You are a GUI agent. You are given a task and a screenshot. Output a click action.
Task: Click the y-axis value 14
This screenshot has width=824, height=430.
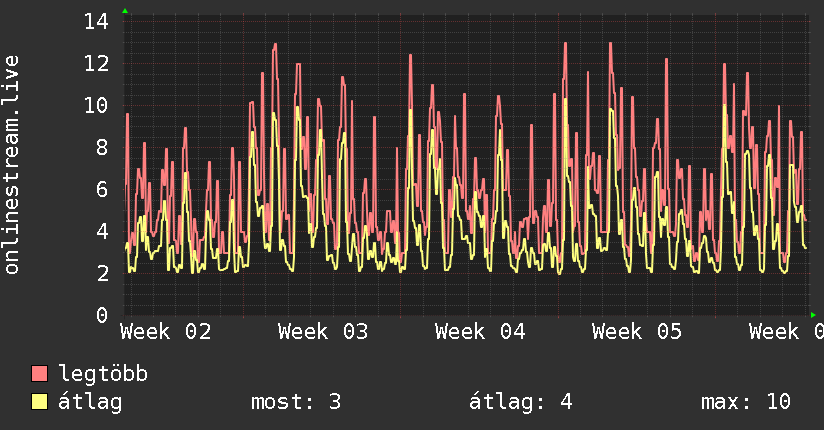(97, 22)
